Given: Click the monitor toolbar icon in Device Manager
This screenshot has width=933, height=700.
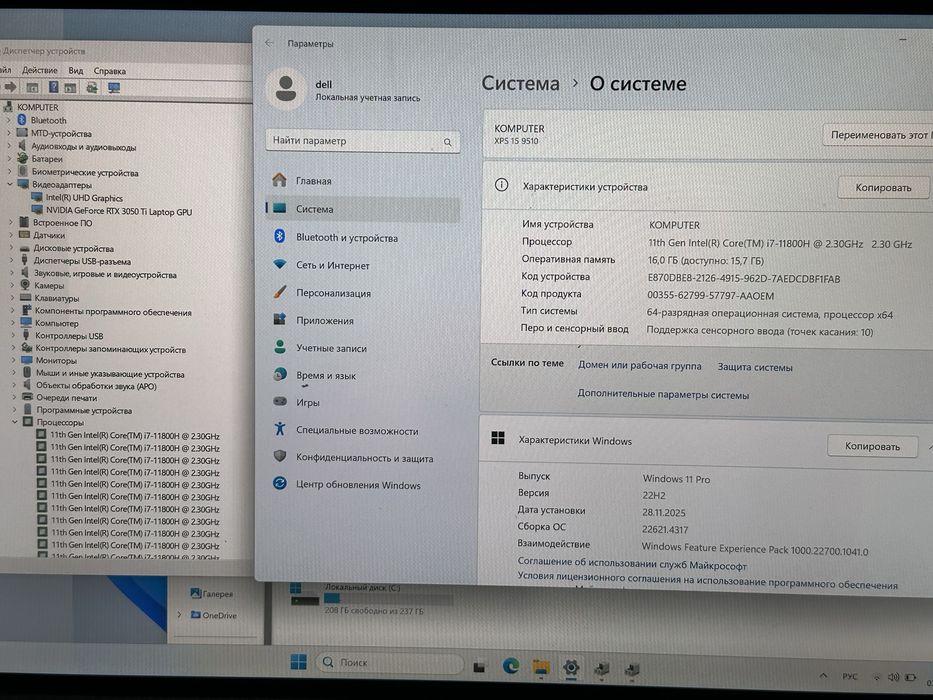Looking at the screenshot, I should point(114,88).
